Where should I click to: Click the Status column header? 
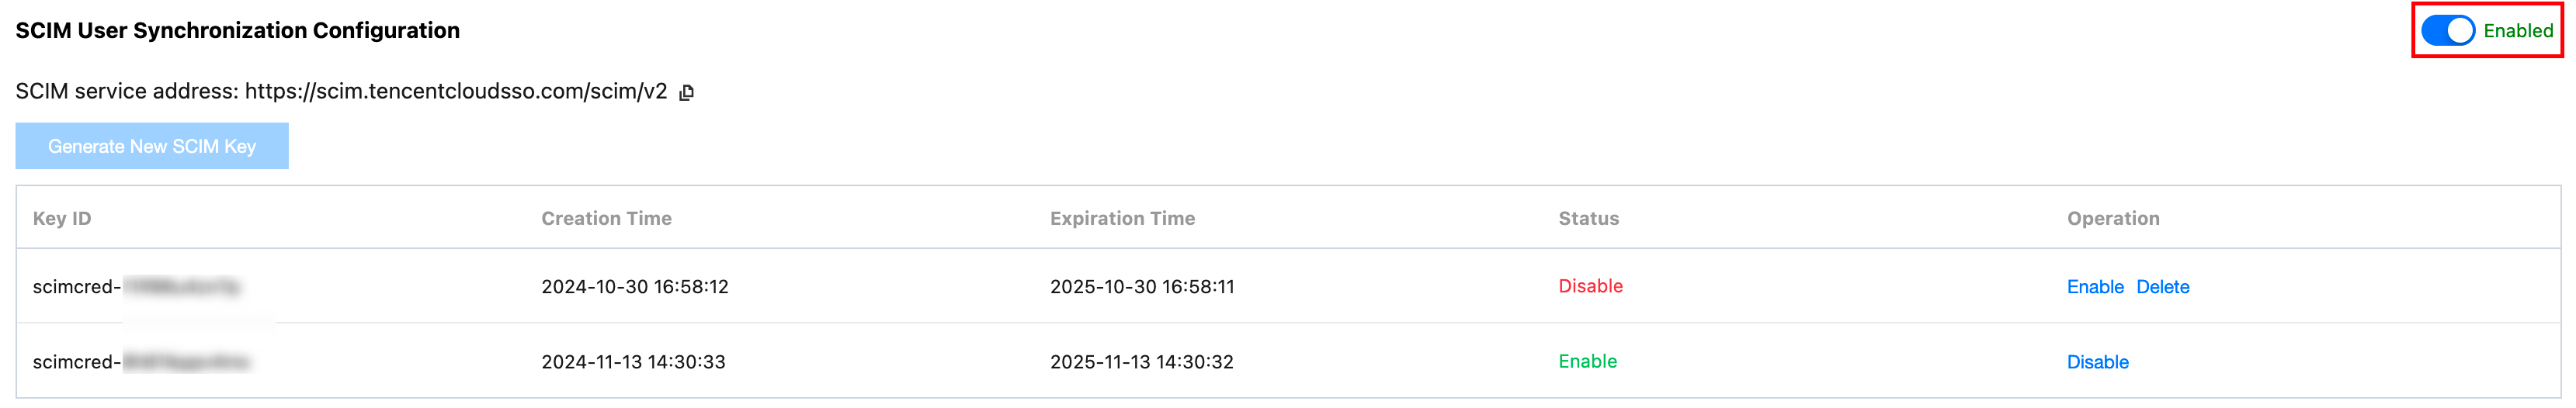point(1588,218)
